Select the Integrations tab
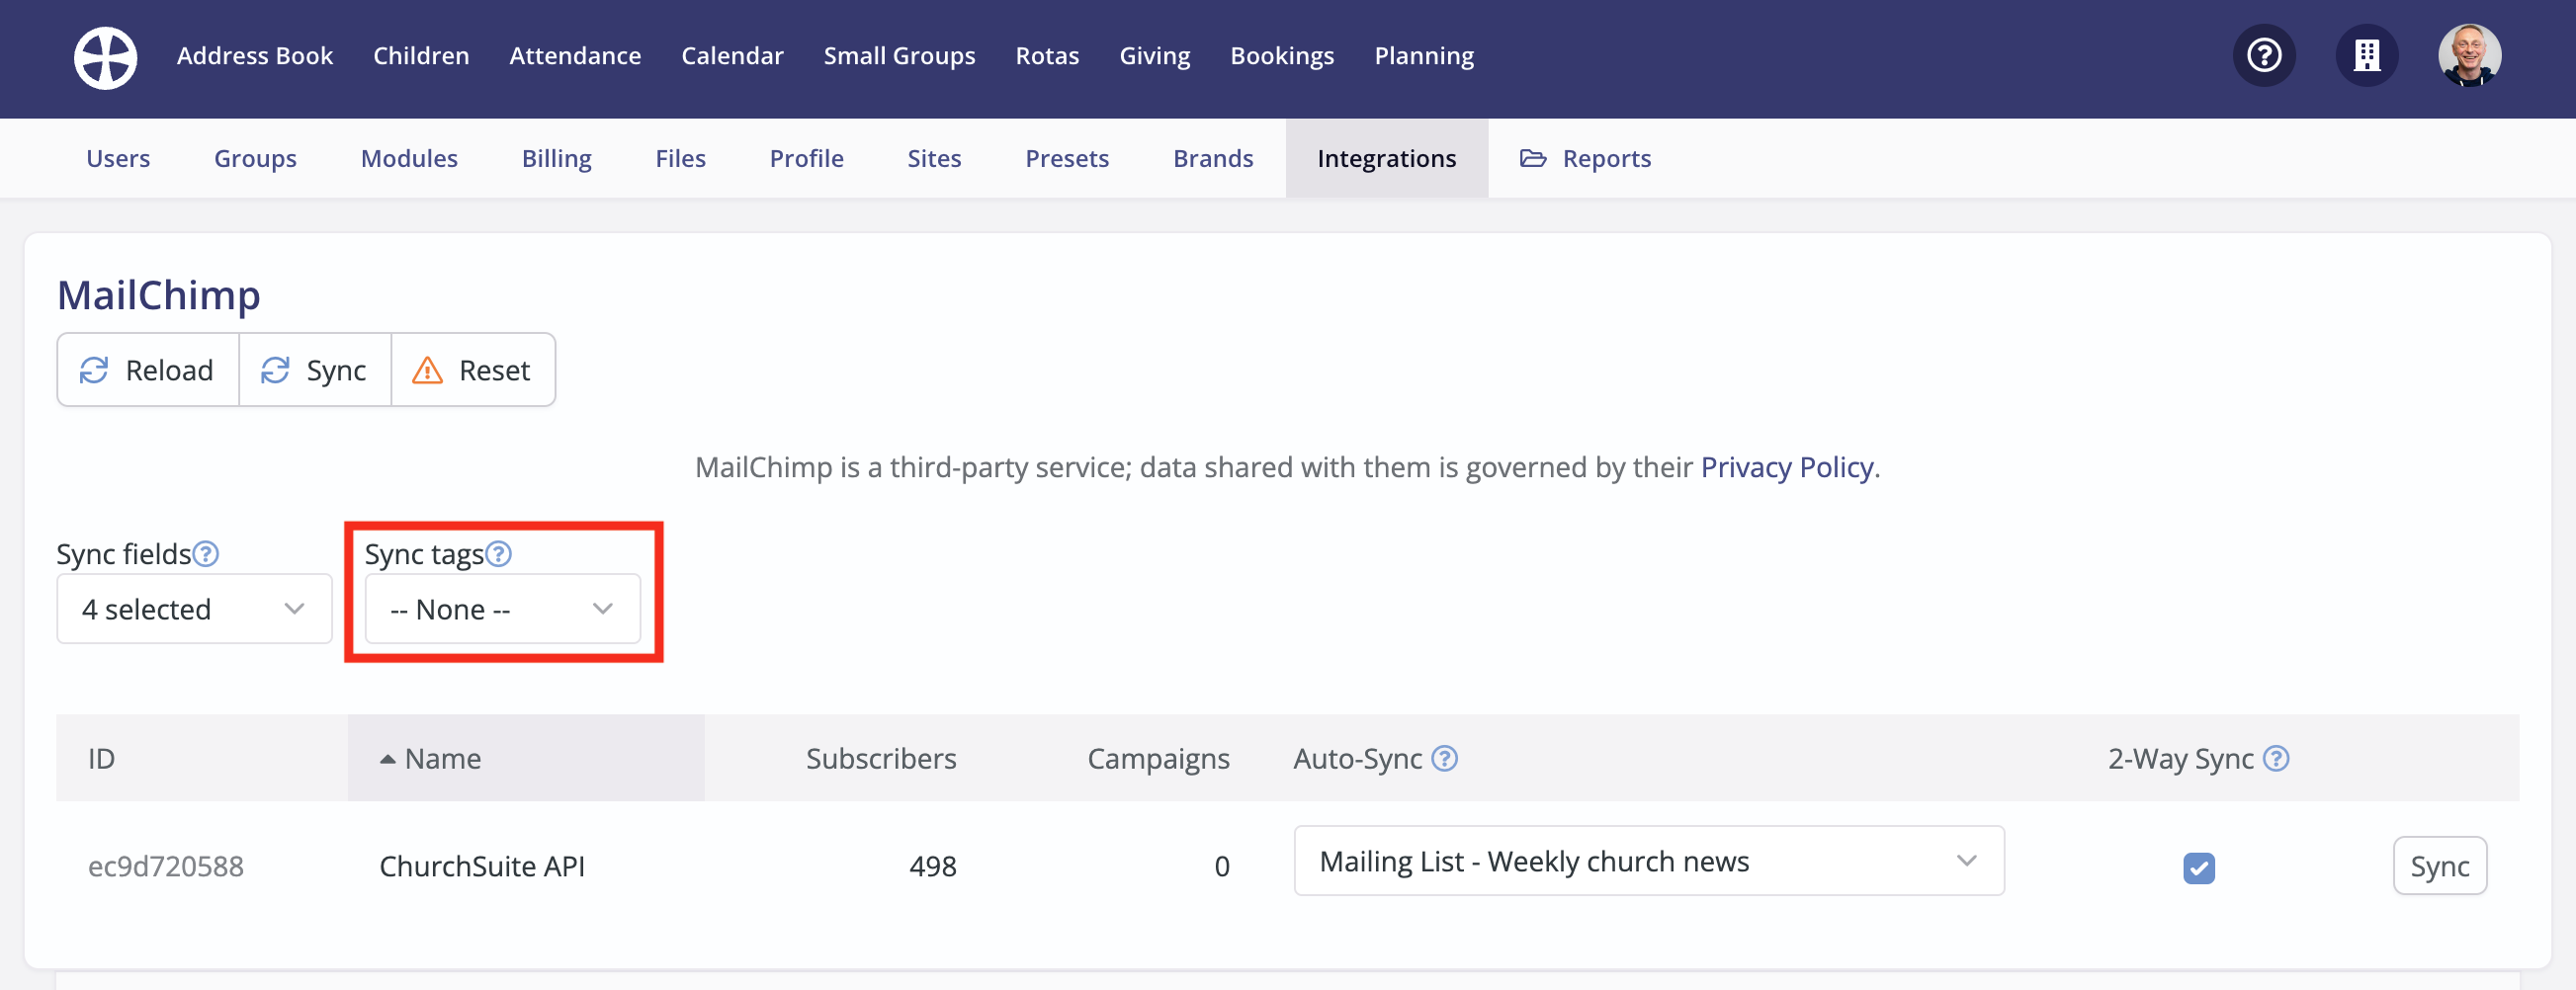The image size is (2576, 990). (1386, 158)
